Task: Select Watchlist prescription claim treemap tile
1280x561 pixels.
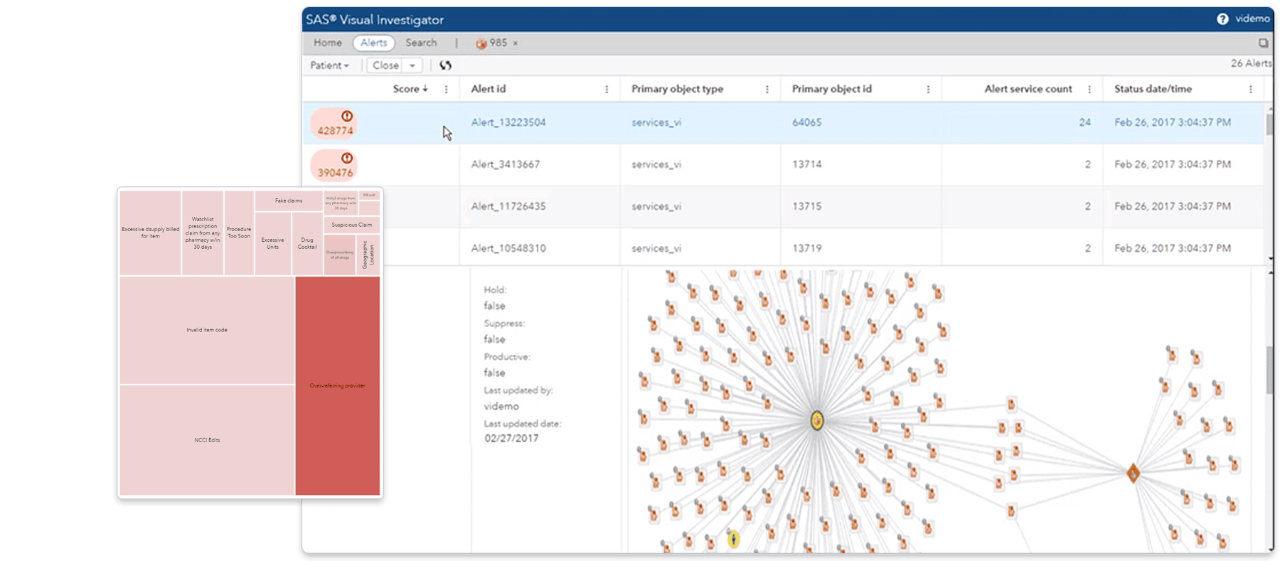Action: 203,233
